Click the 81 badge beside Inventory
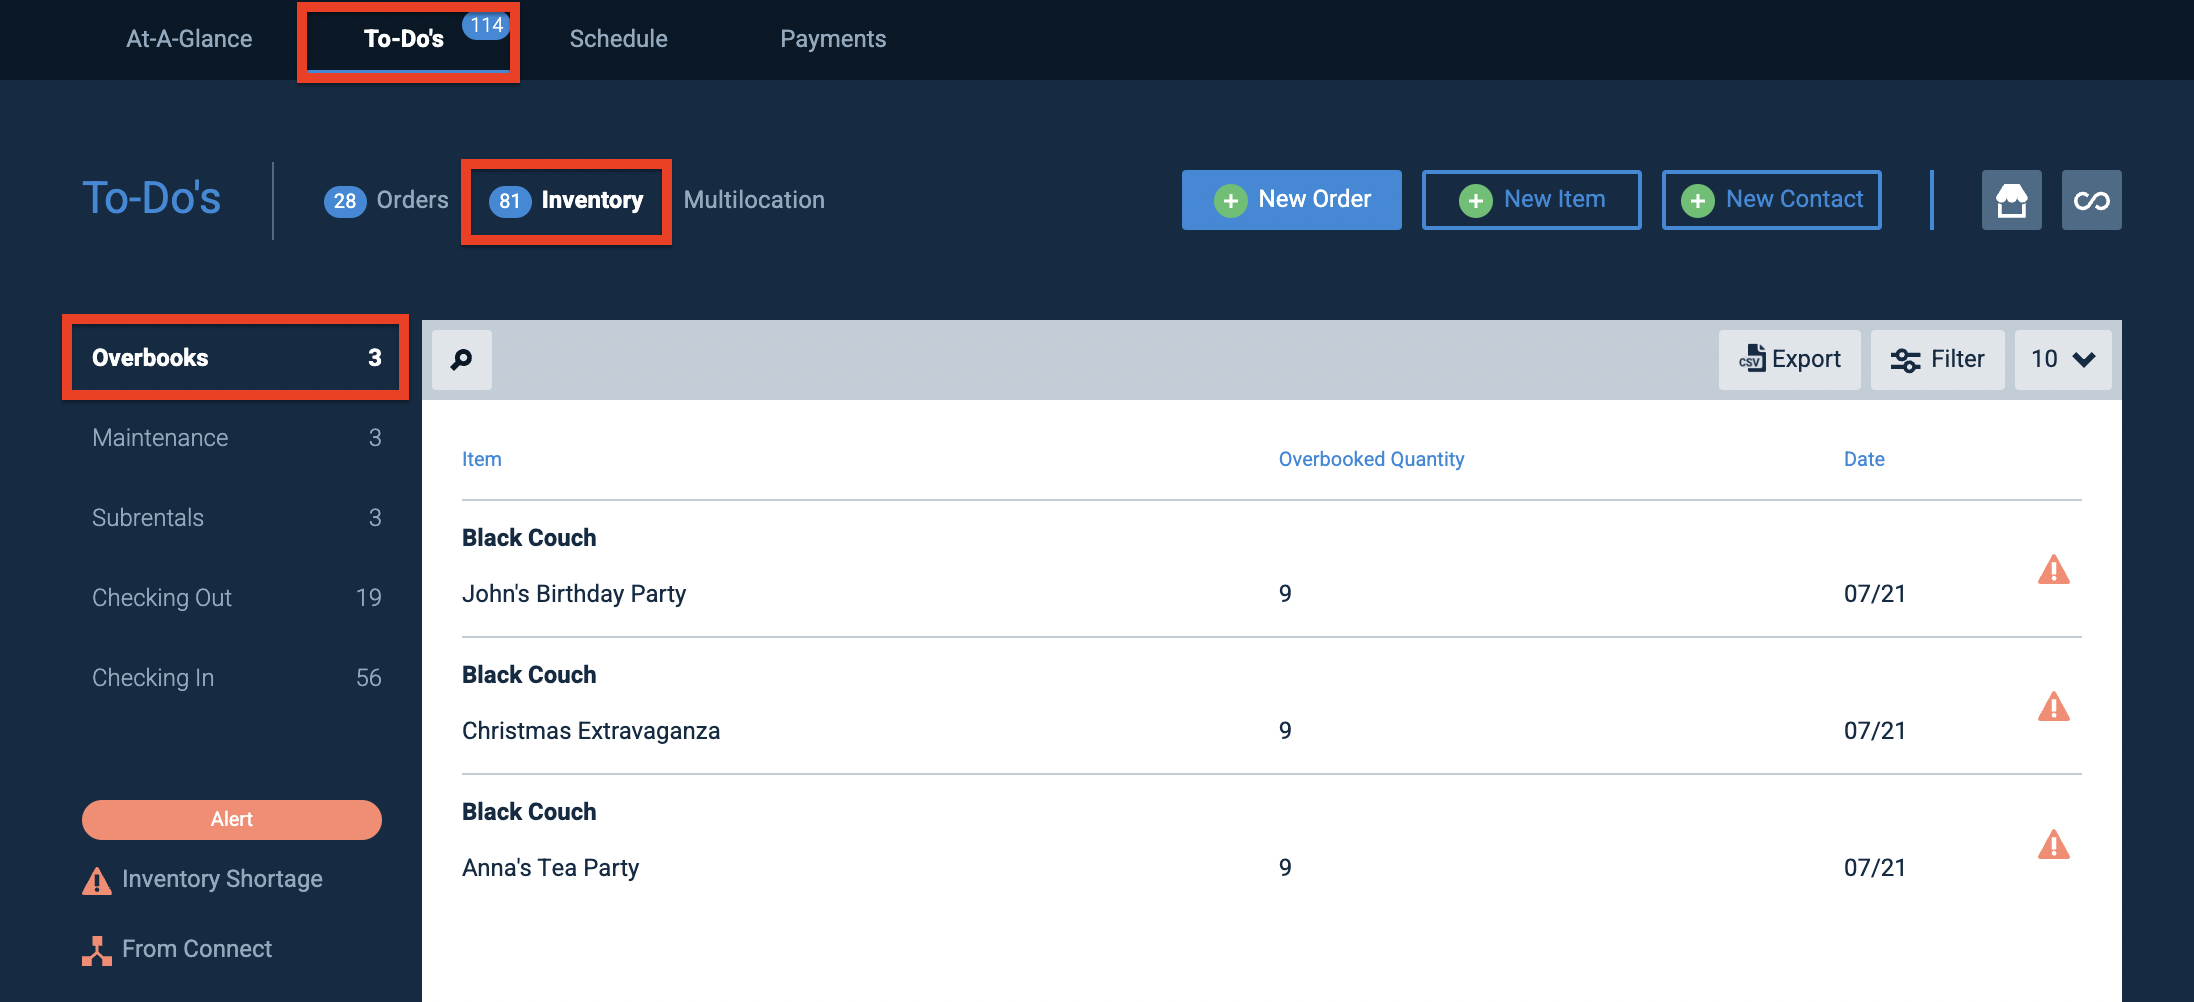This screenshot has height=1002, width=2194. tap(510, 201)
